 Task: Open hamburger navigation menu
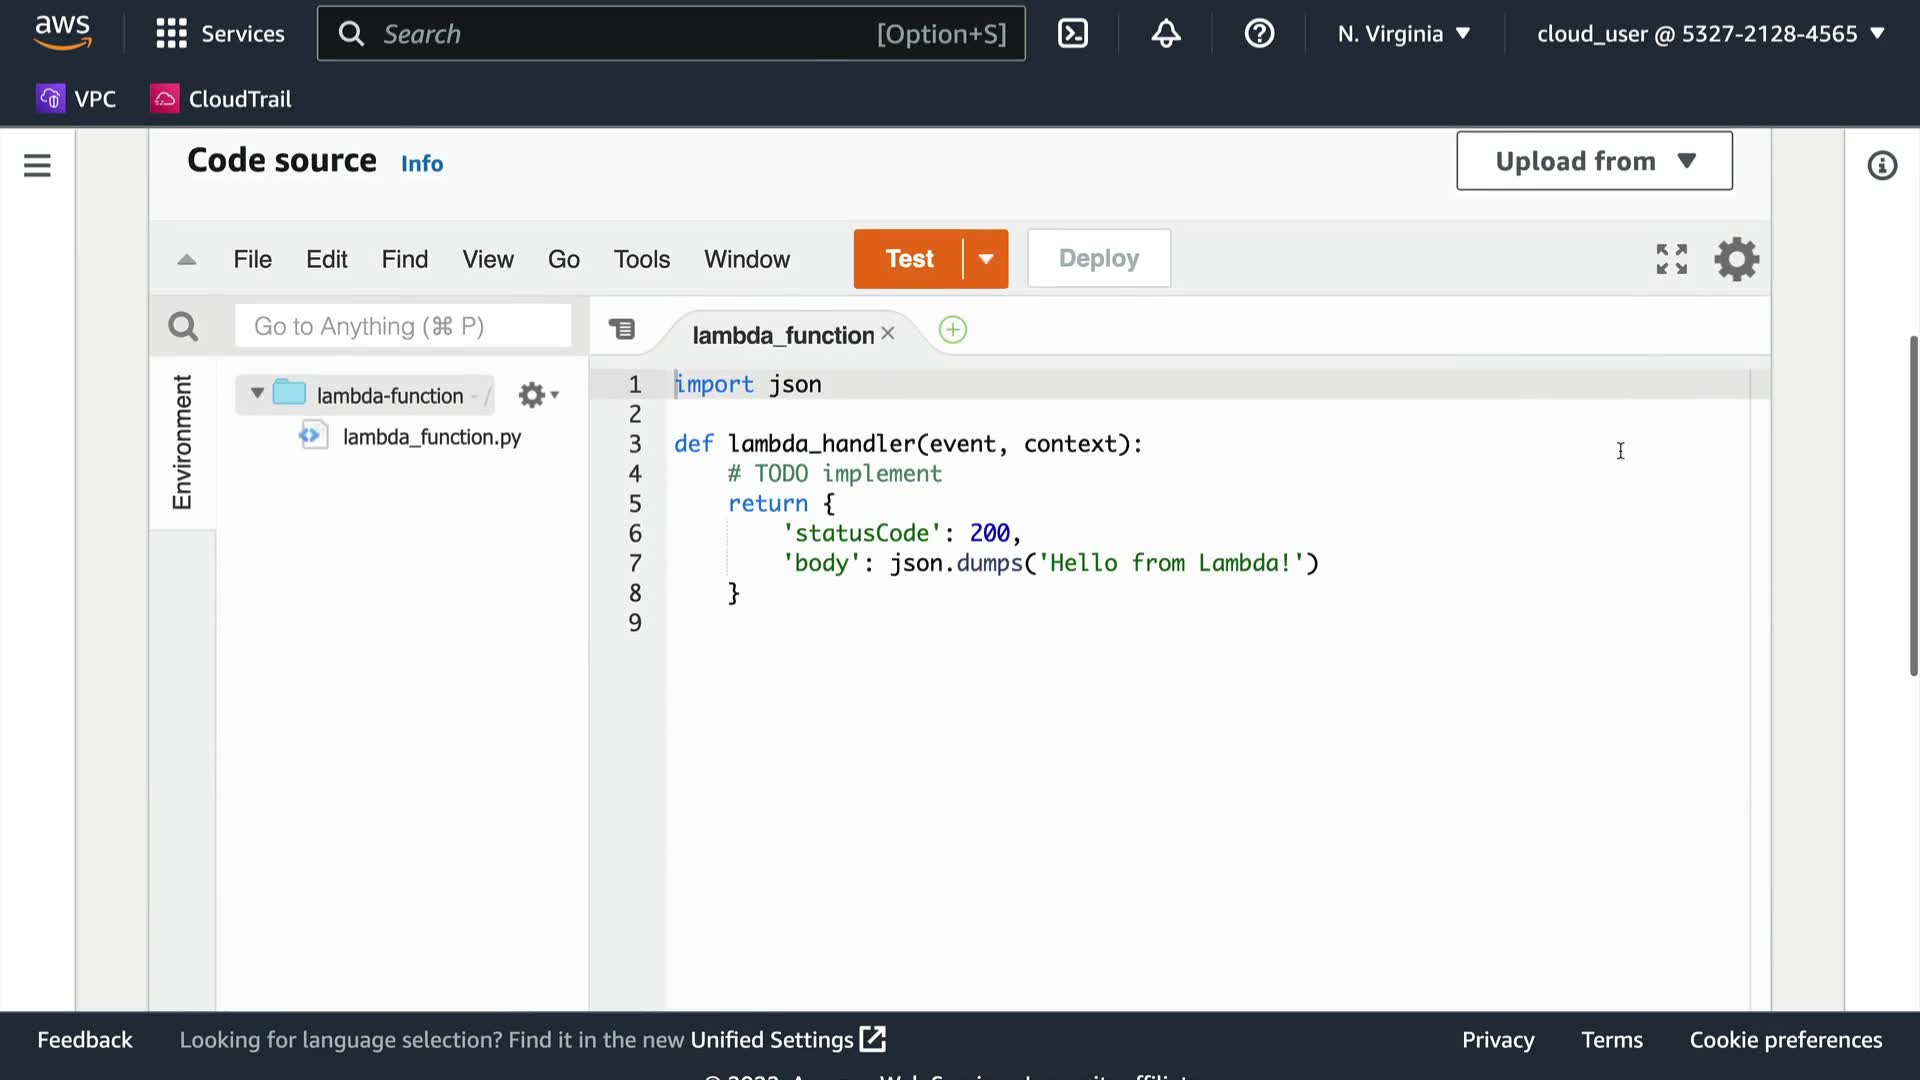37,165
